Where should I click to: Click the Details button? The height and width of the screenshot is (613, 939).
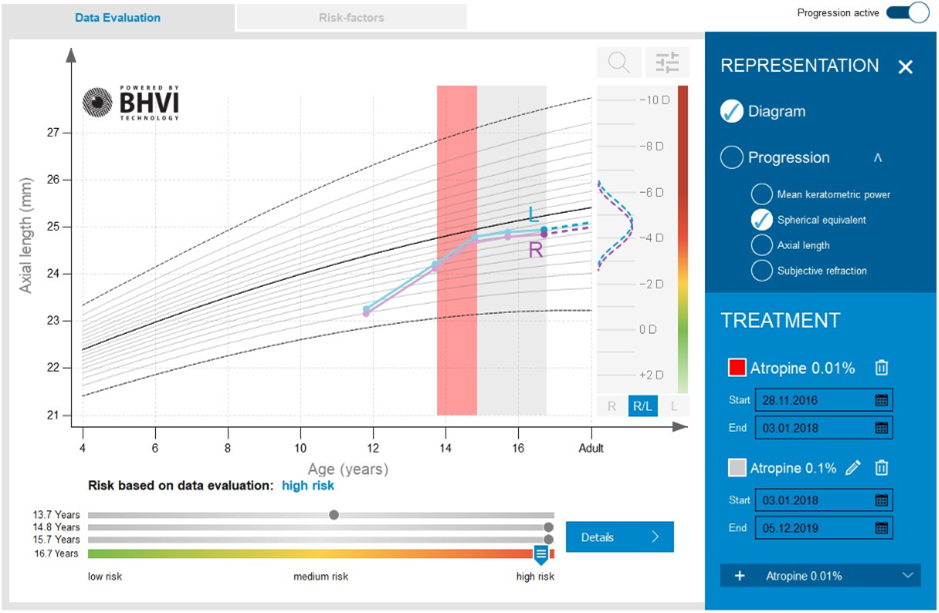point(619,537)
